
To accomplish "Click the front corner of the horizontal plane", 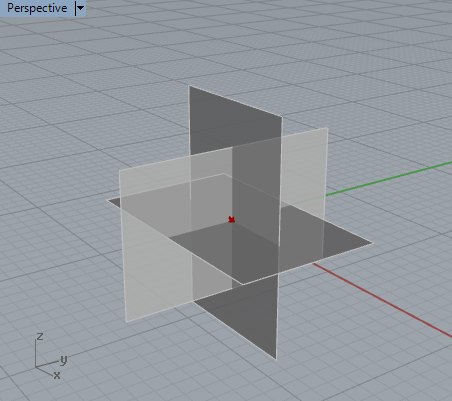I will coord(243,284).
